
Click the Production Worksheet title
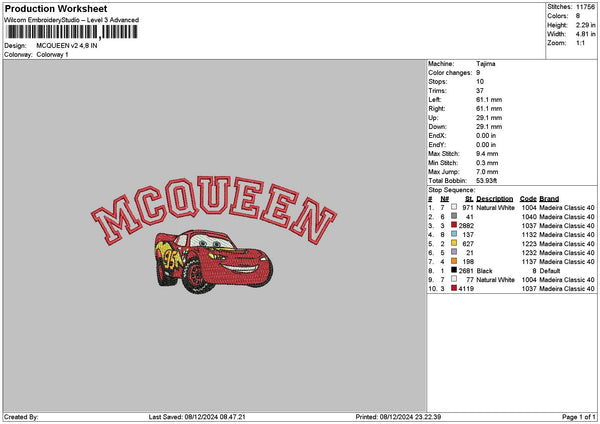[x=56, y=8]
